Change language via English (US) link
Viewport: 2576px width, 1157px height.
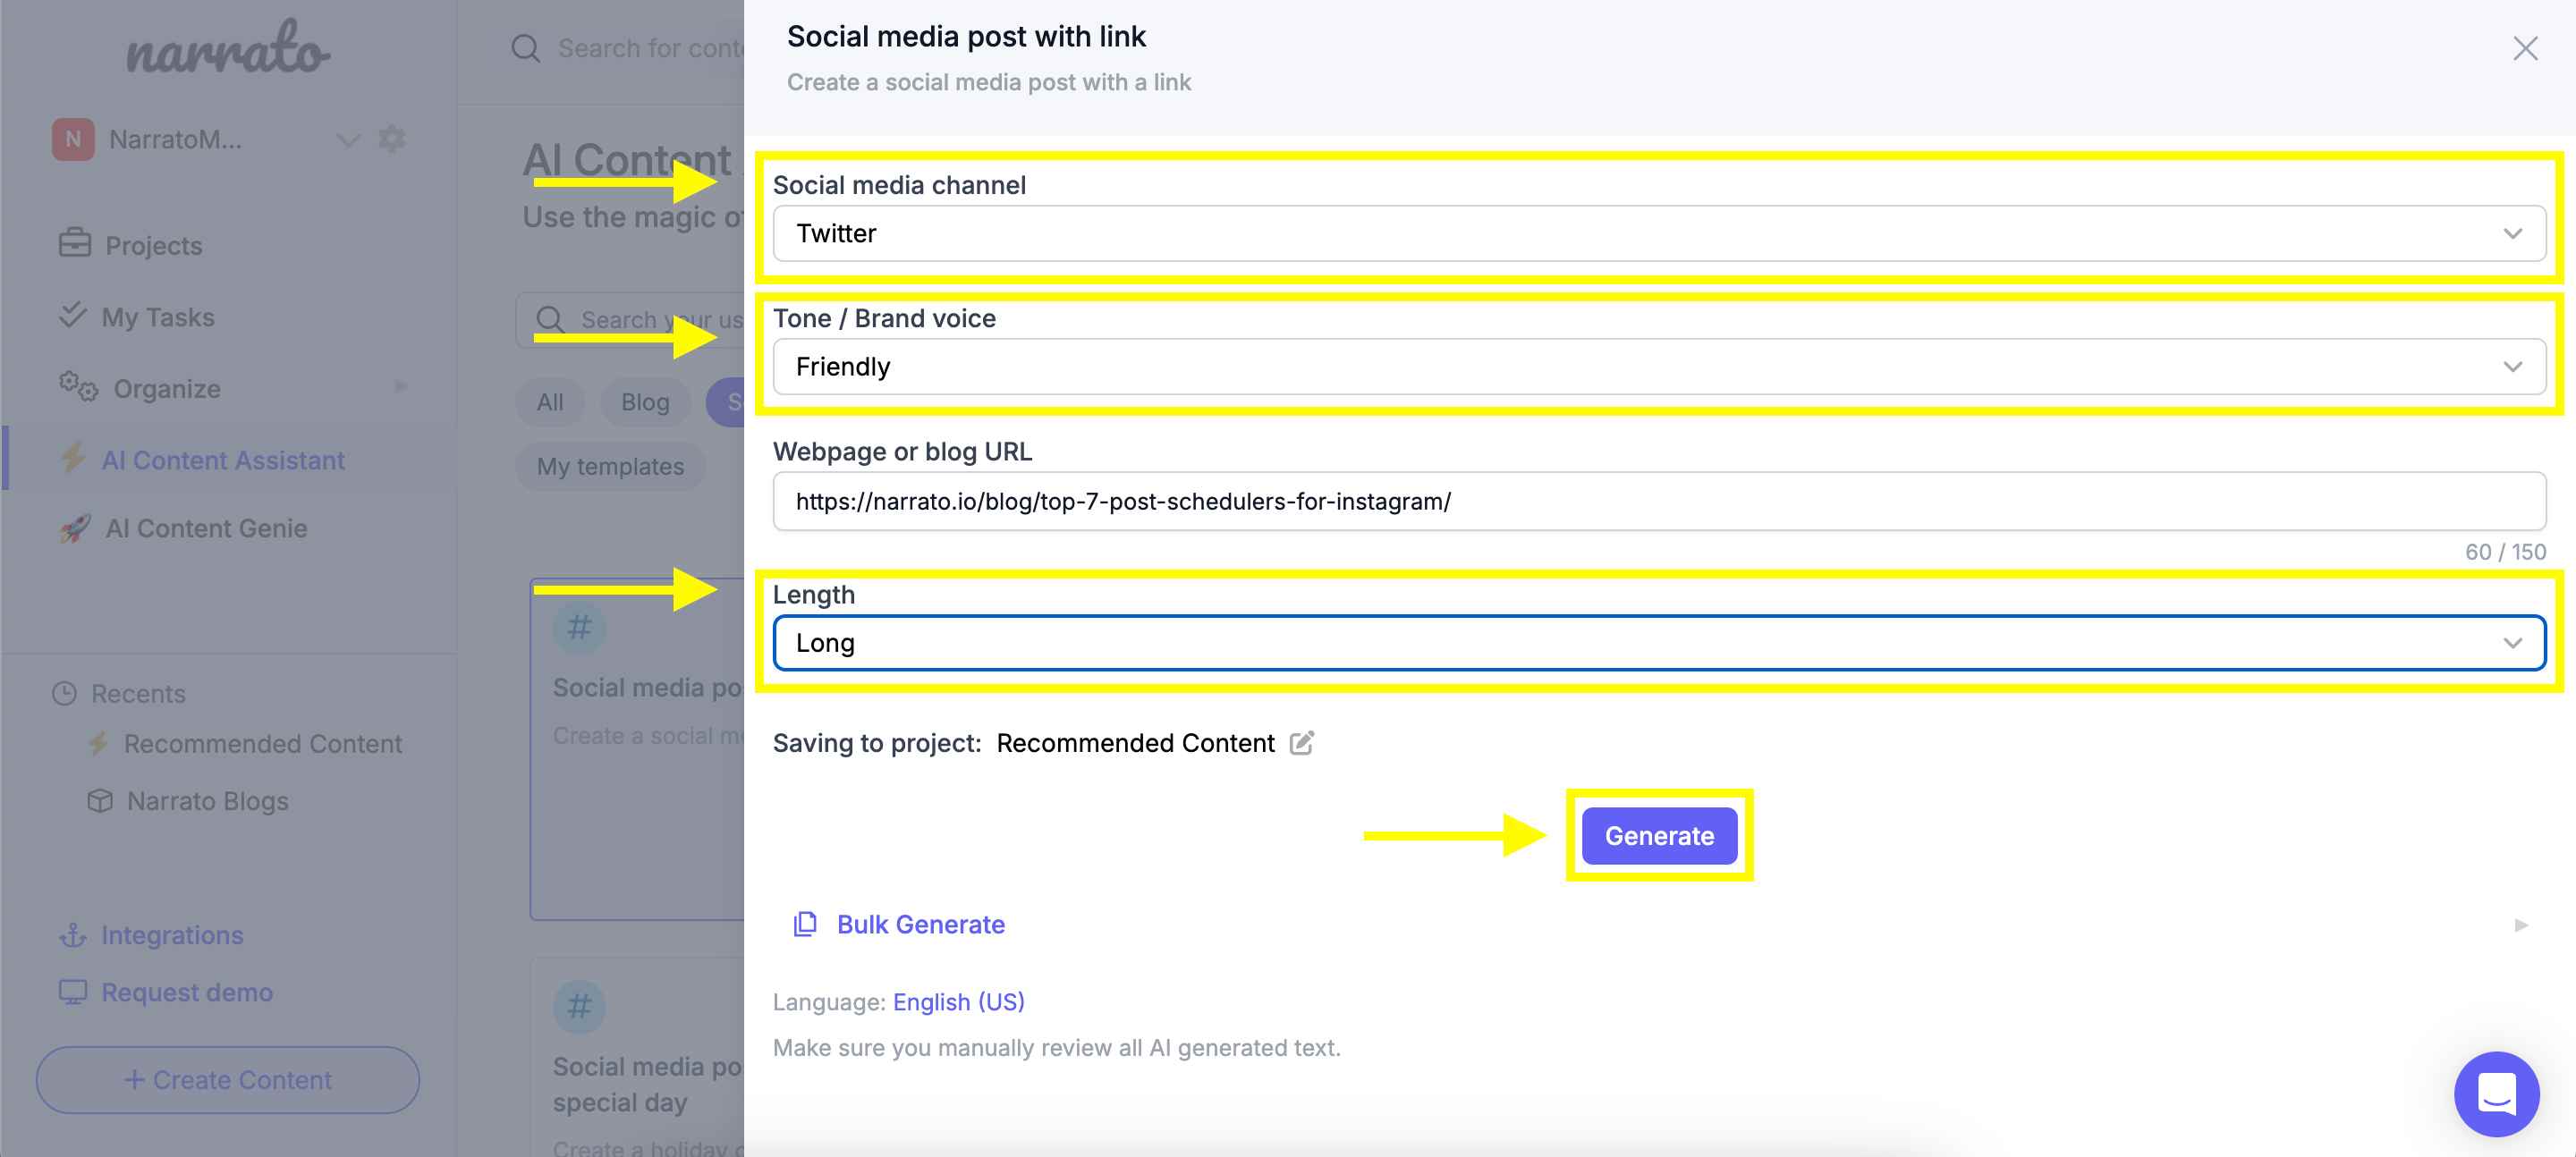click(x=958, y=1002)
